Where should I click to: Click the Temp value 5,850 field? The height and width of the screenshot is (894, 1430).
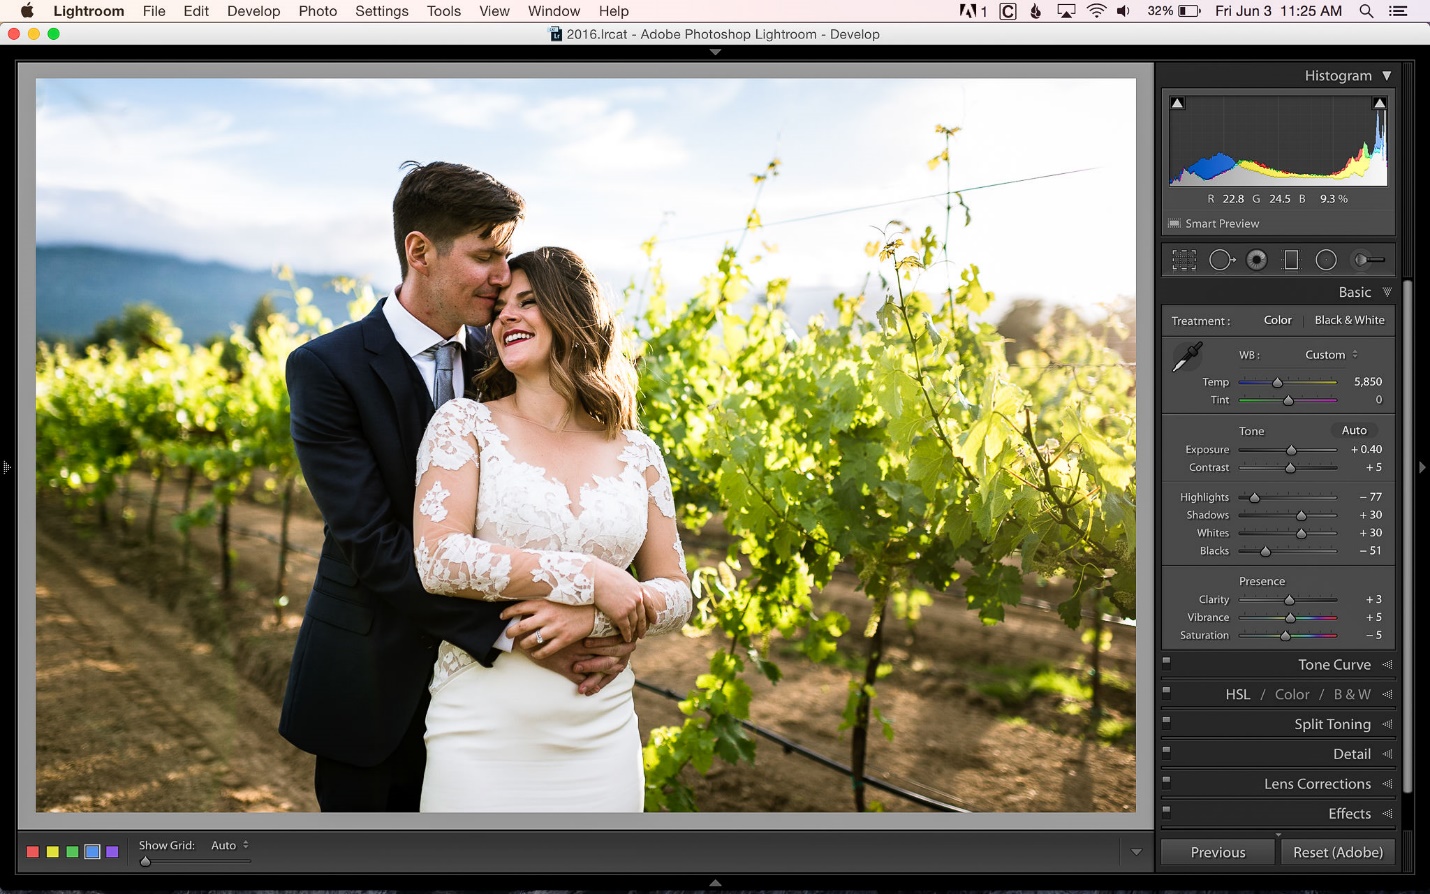[1367, 382]
